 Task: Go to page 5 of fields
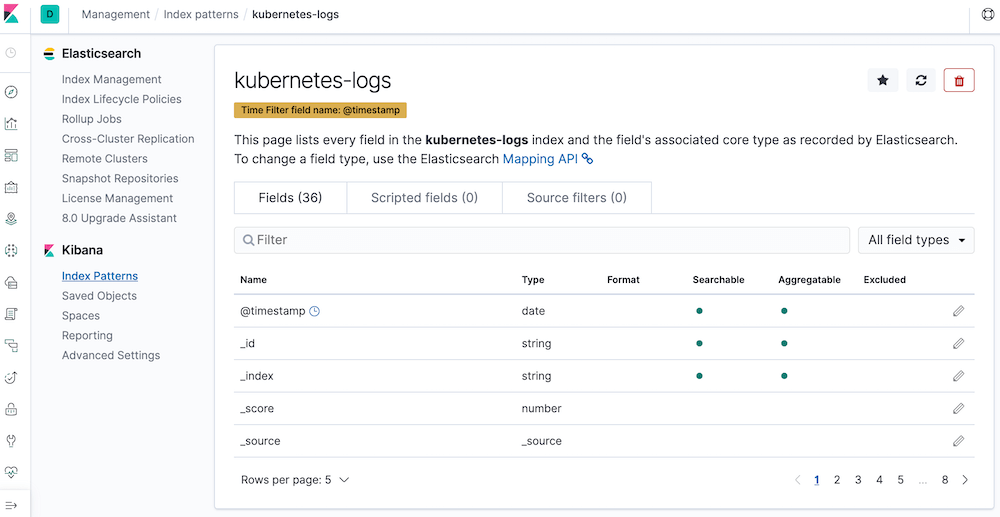point(900,480)
